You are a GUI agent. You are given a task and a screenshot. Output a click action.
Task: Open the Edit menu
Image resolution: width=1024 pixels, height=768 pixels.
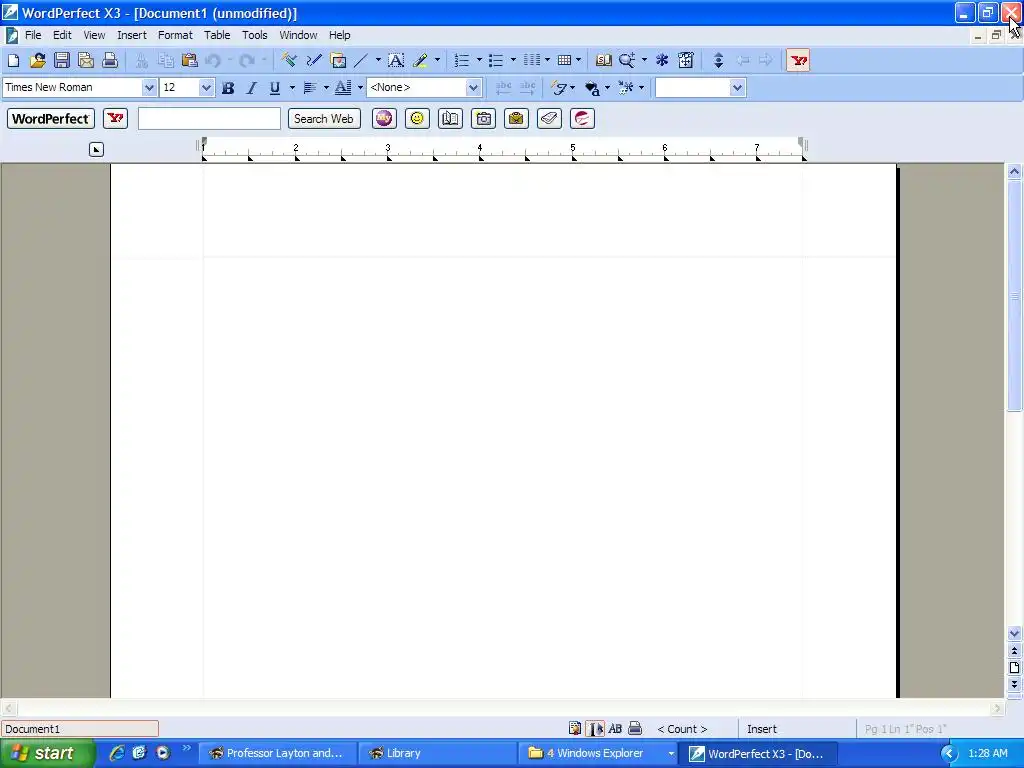(62, 35)
